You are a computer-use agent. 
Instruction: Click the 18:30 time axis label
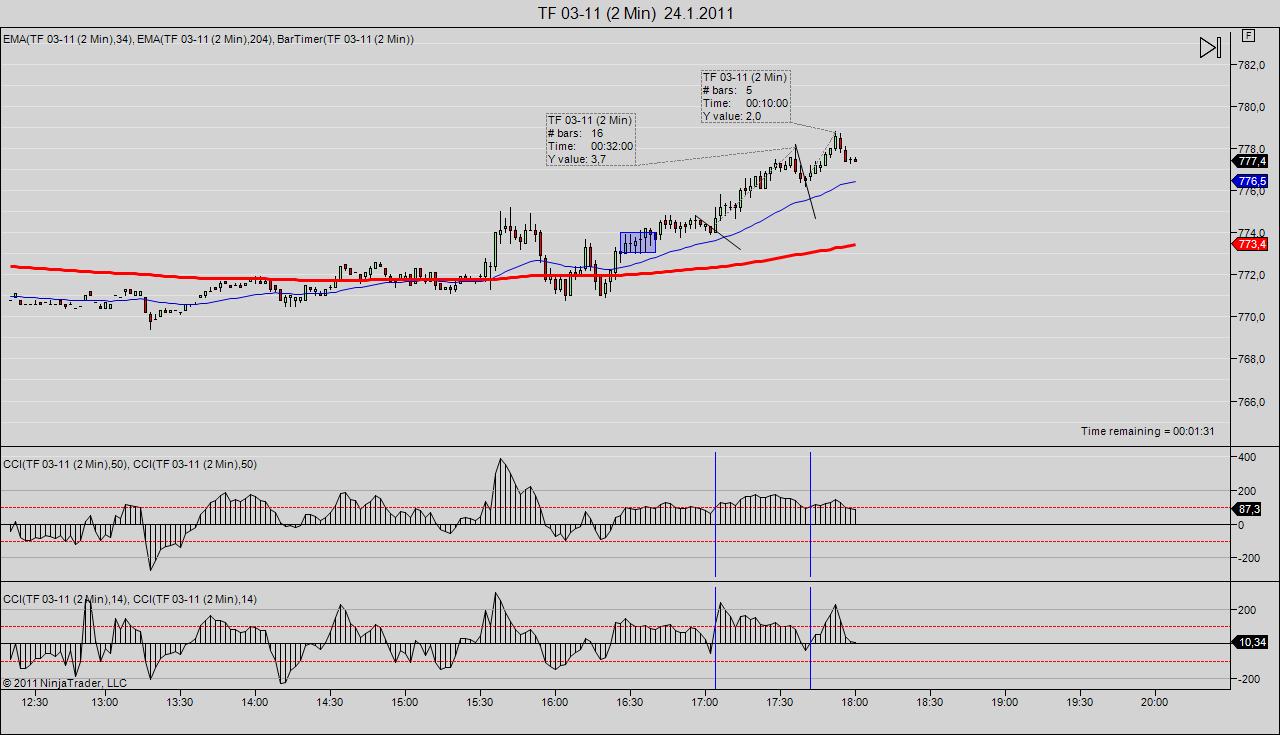click(x=930, y=702)
